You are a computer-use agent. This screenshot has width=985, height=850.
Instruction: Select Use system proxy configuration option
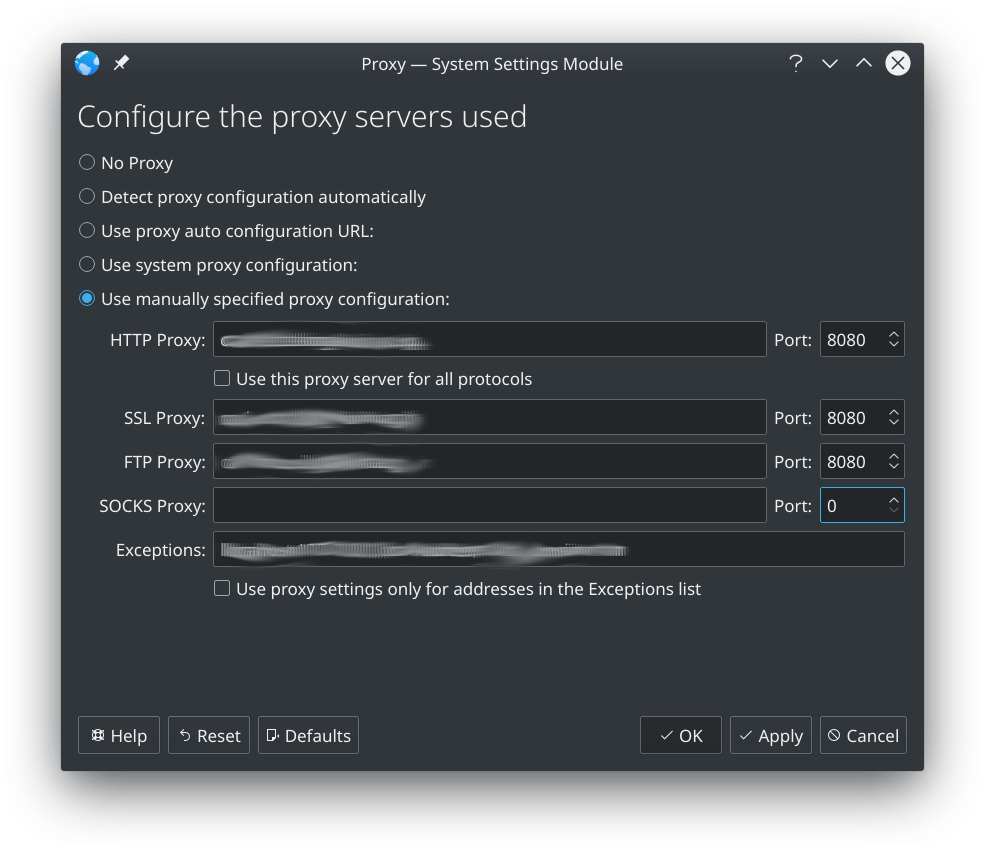pyautogui.click(x=87, y=265)
